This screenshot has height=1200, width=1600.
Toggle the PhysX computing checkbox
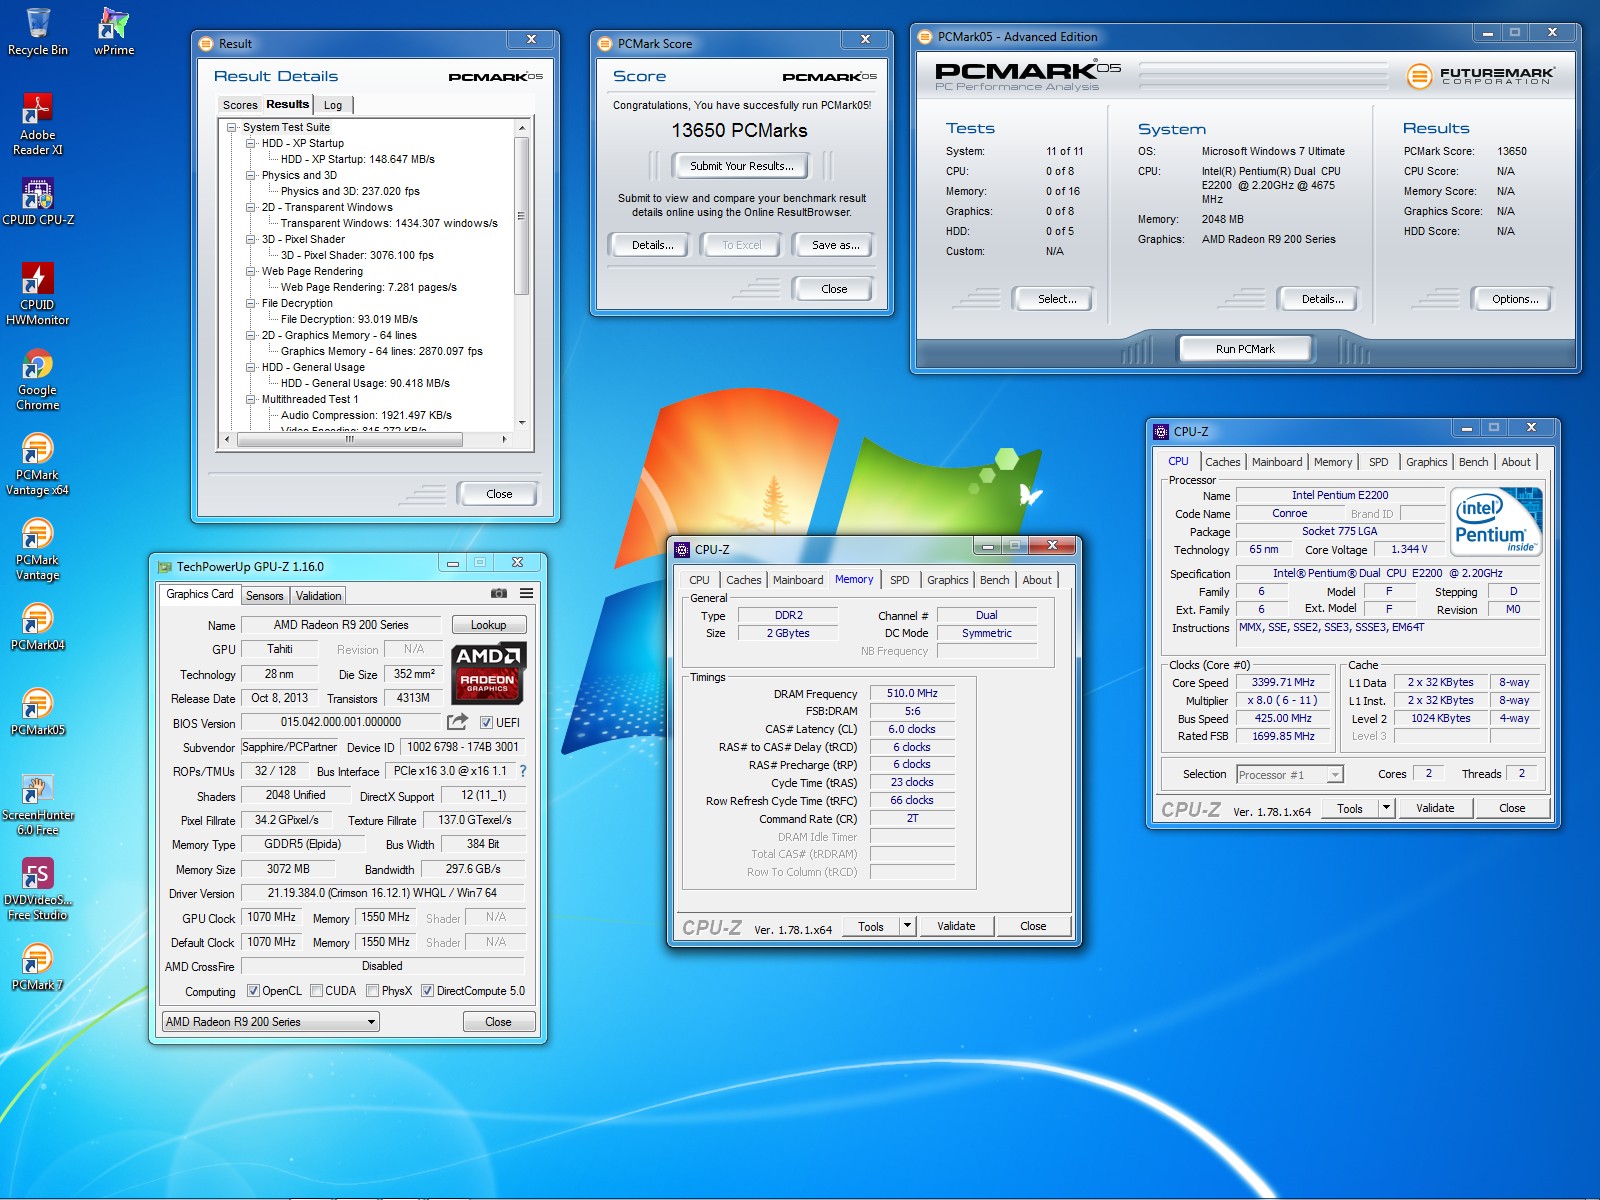tap(372, 991)
